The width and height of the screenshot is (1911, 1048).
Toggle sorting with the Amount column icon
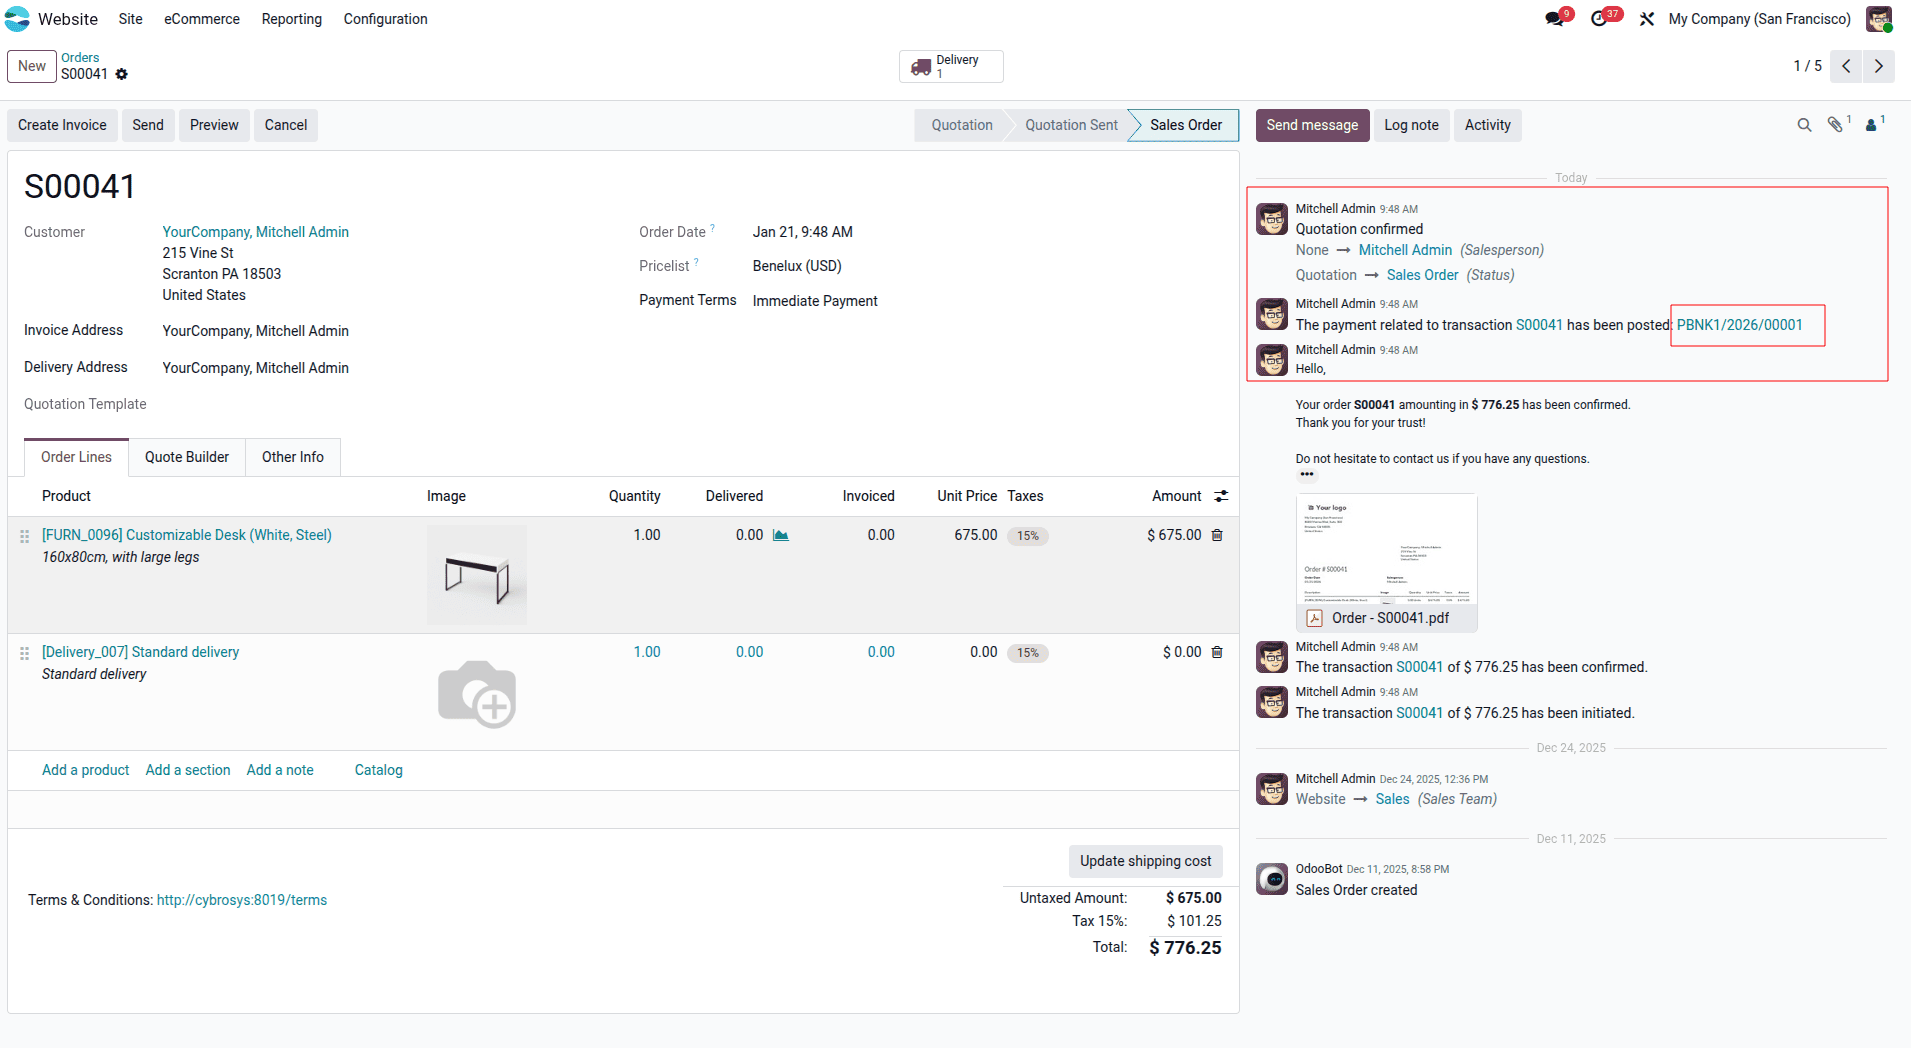click(1221, 495)
